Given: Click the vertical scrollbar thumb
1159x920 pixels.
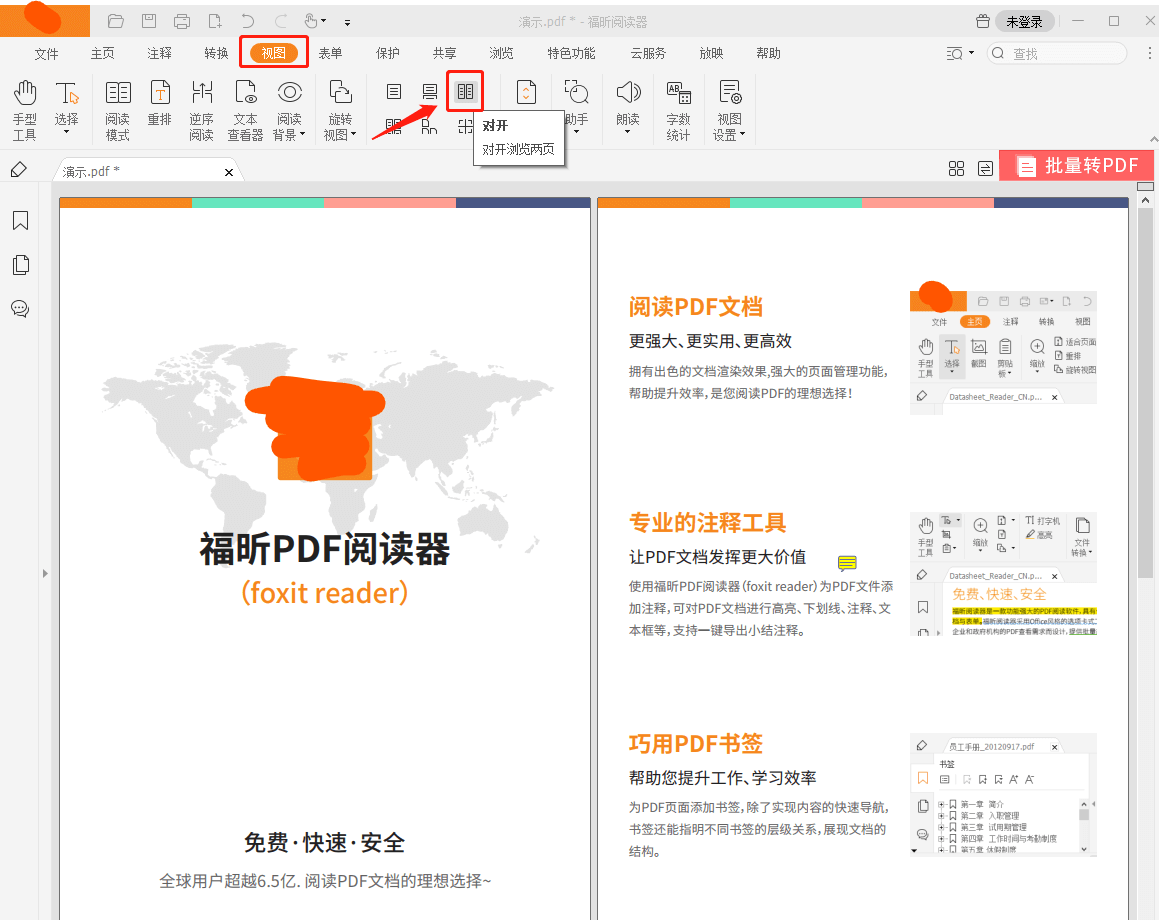Looking at the screenshot, I should point(1146,392).
